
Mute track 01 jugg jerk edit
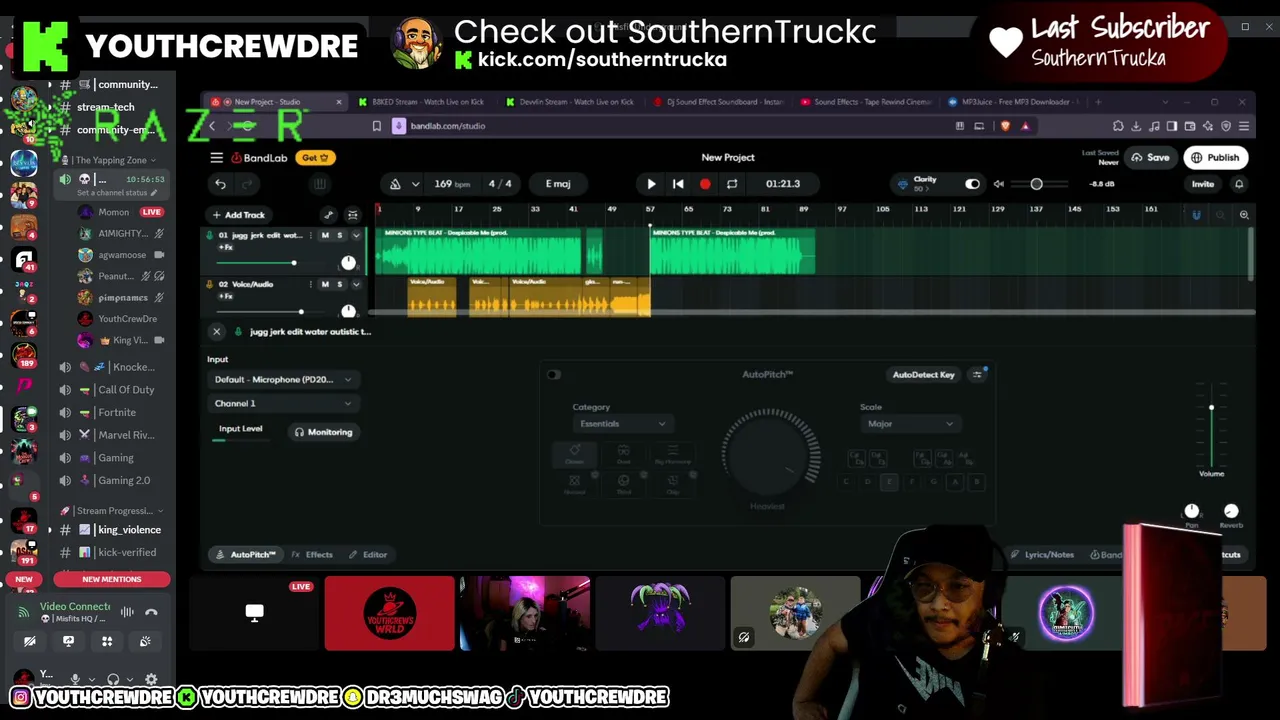pyautogui.click(x=324, y=236)
